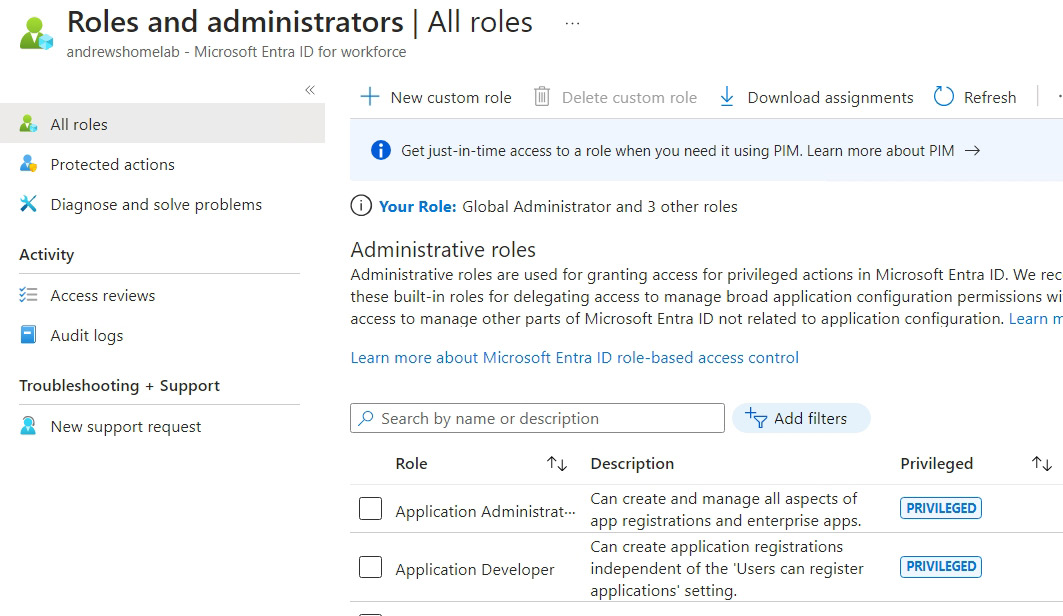Viewport: 1063px width, 616px height.
Task: Click the PRIVILEGED badge for Application Administrator
Action: pyautogui.click(x=940, y=508)
